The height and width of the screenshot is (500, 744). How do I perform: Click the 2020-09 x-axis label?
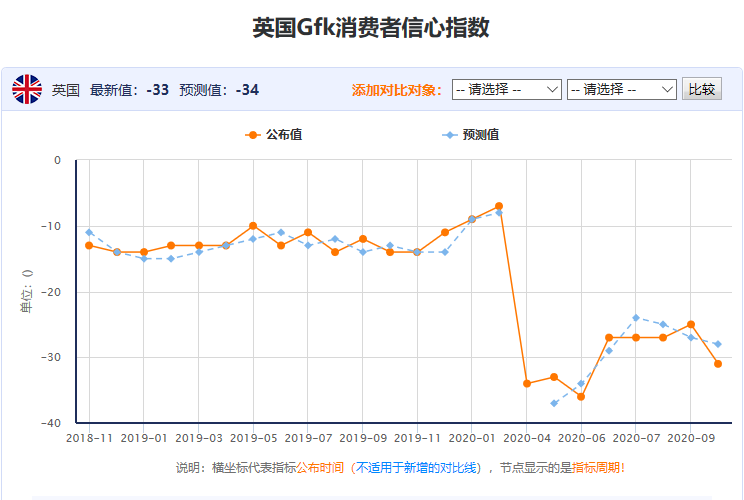click(x=691, y=438)
